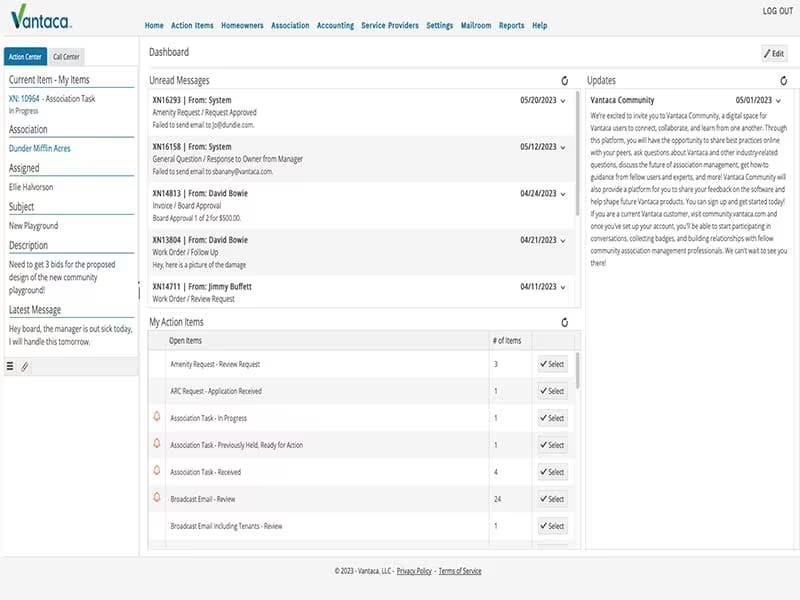Screen dimensions: 800x600
Task: Open message XN13804 from David Bowie
Action: click(360, 253)
